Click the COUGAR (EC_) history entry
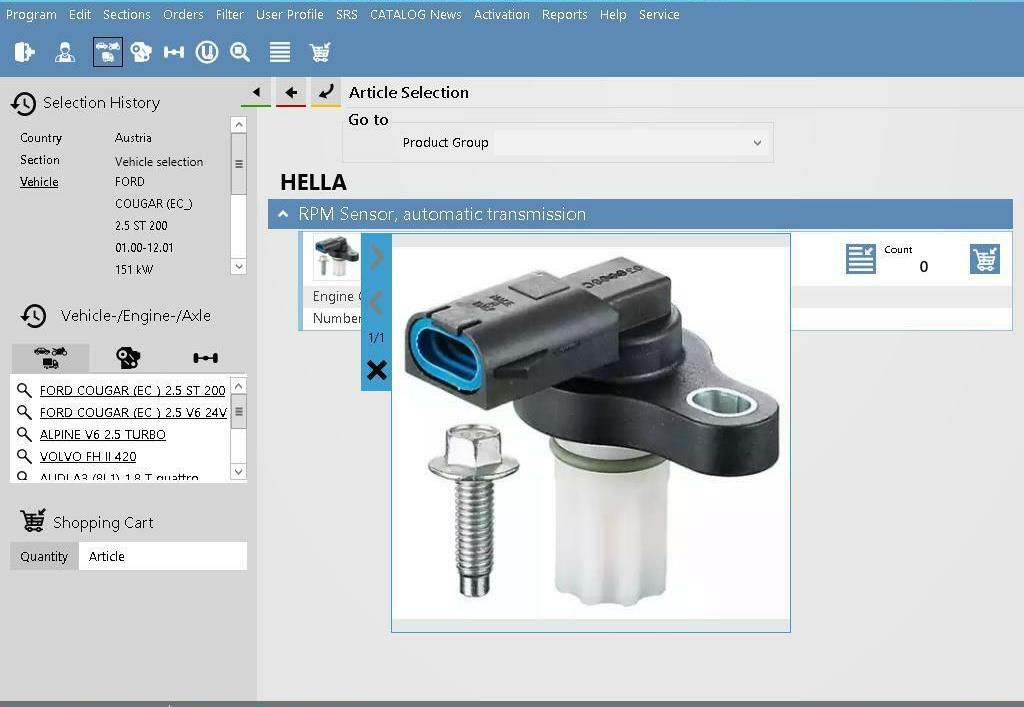Image resolution: width=1024 pixels, height=707 pixels. (x=153, y=204)
